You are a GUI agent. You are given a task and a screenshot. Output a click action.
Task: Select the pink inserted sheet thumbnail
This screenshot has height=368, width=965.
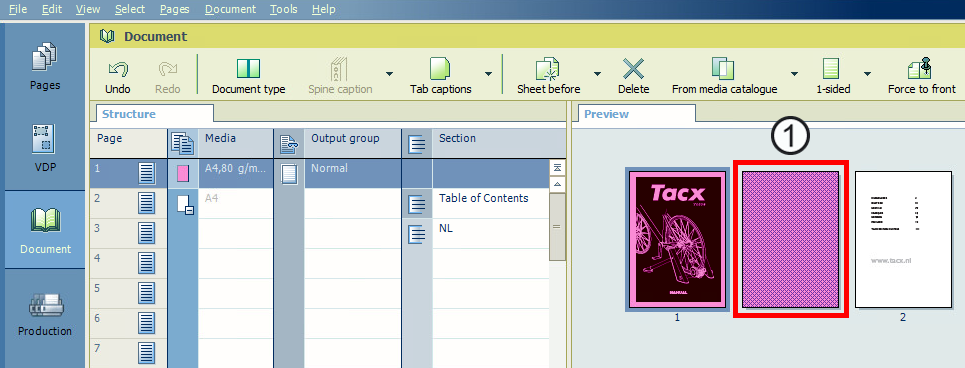point(790,239)
